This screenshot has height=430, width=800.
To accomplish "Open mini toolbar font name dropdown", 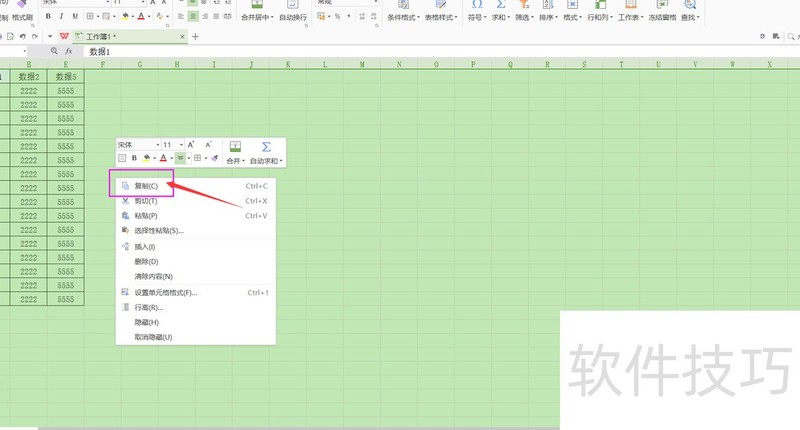I will coord(158,145).
